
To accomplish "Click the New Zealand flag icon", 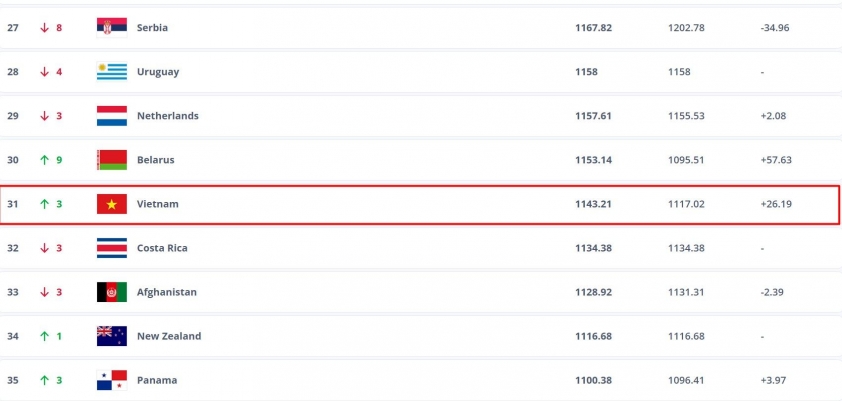I will click(x=112, y=336).
